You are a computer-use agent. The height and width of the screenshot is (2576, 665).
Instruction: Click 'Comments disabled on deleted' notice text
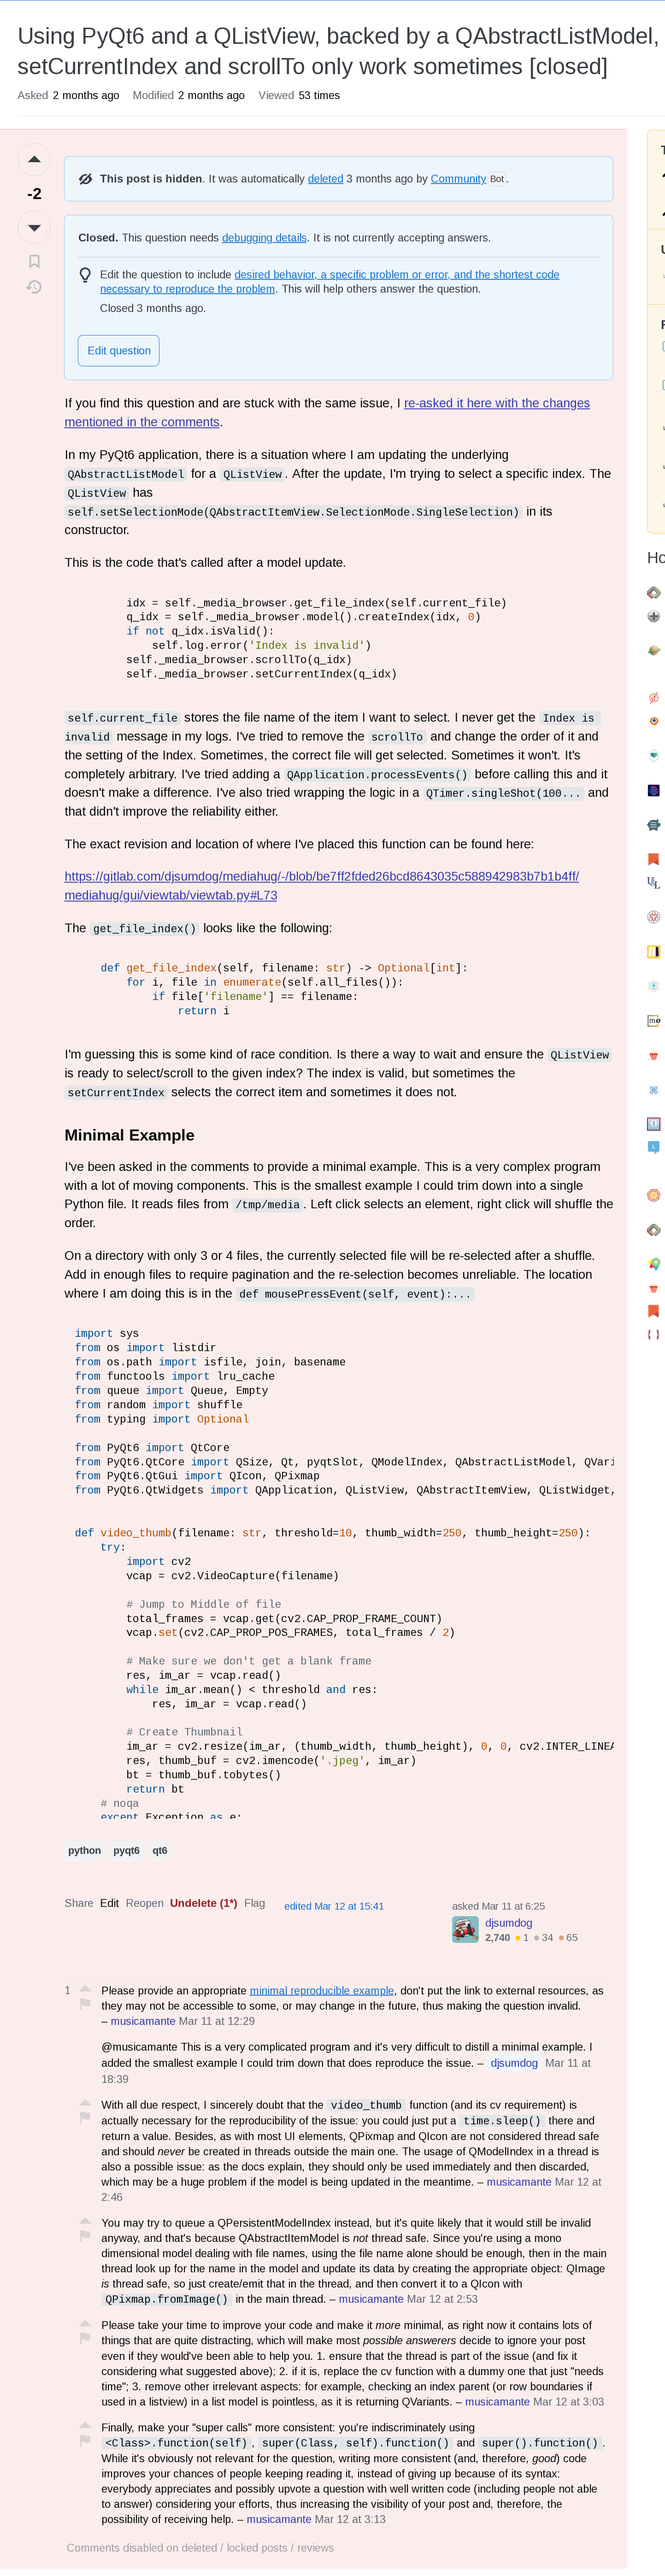pos(200,2547)
